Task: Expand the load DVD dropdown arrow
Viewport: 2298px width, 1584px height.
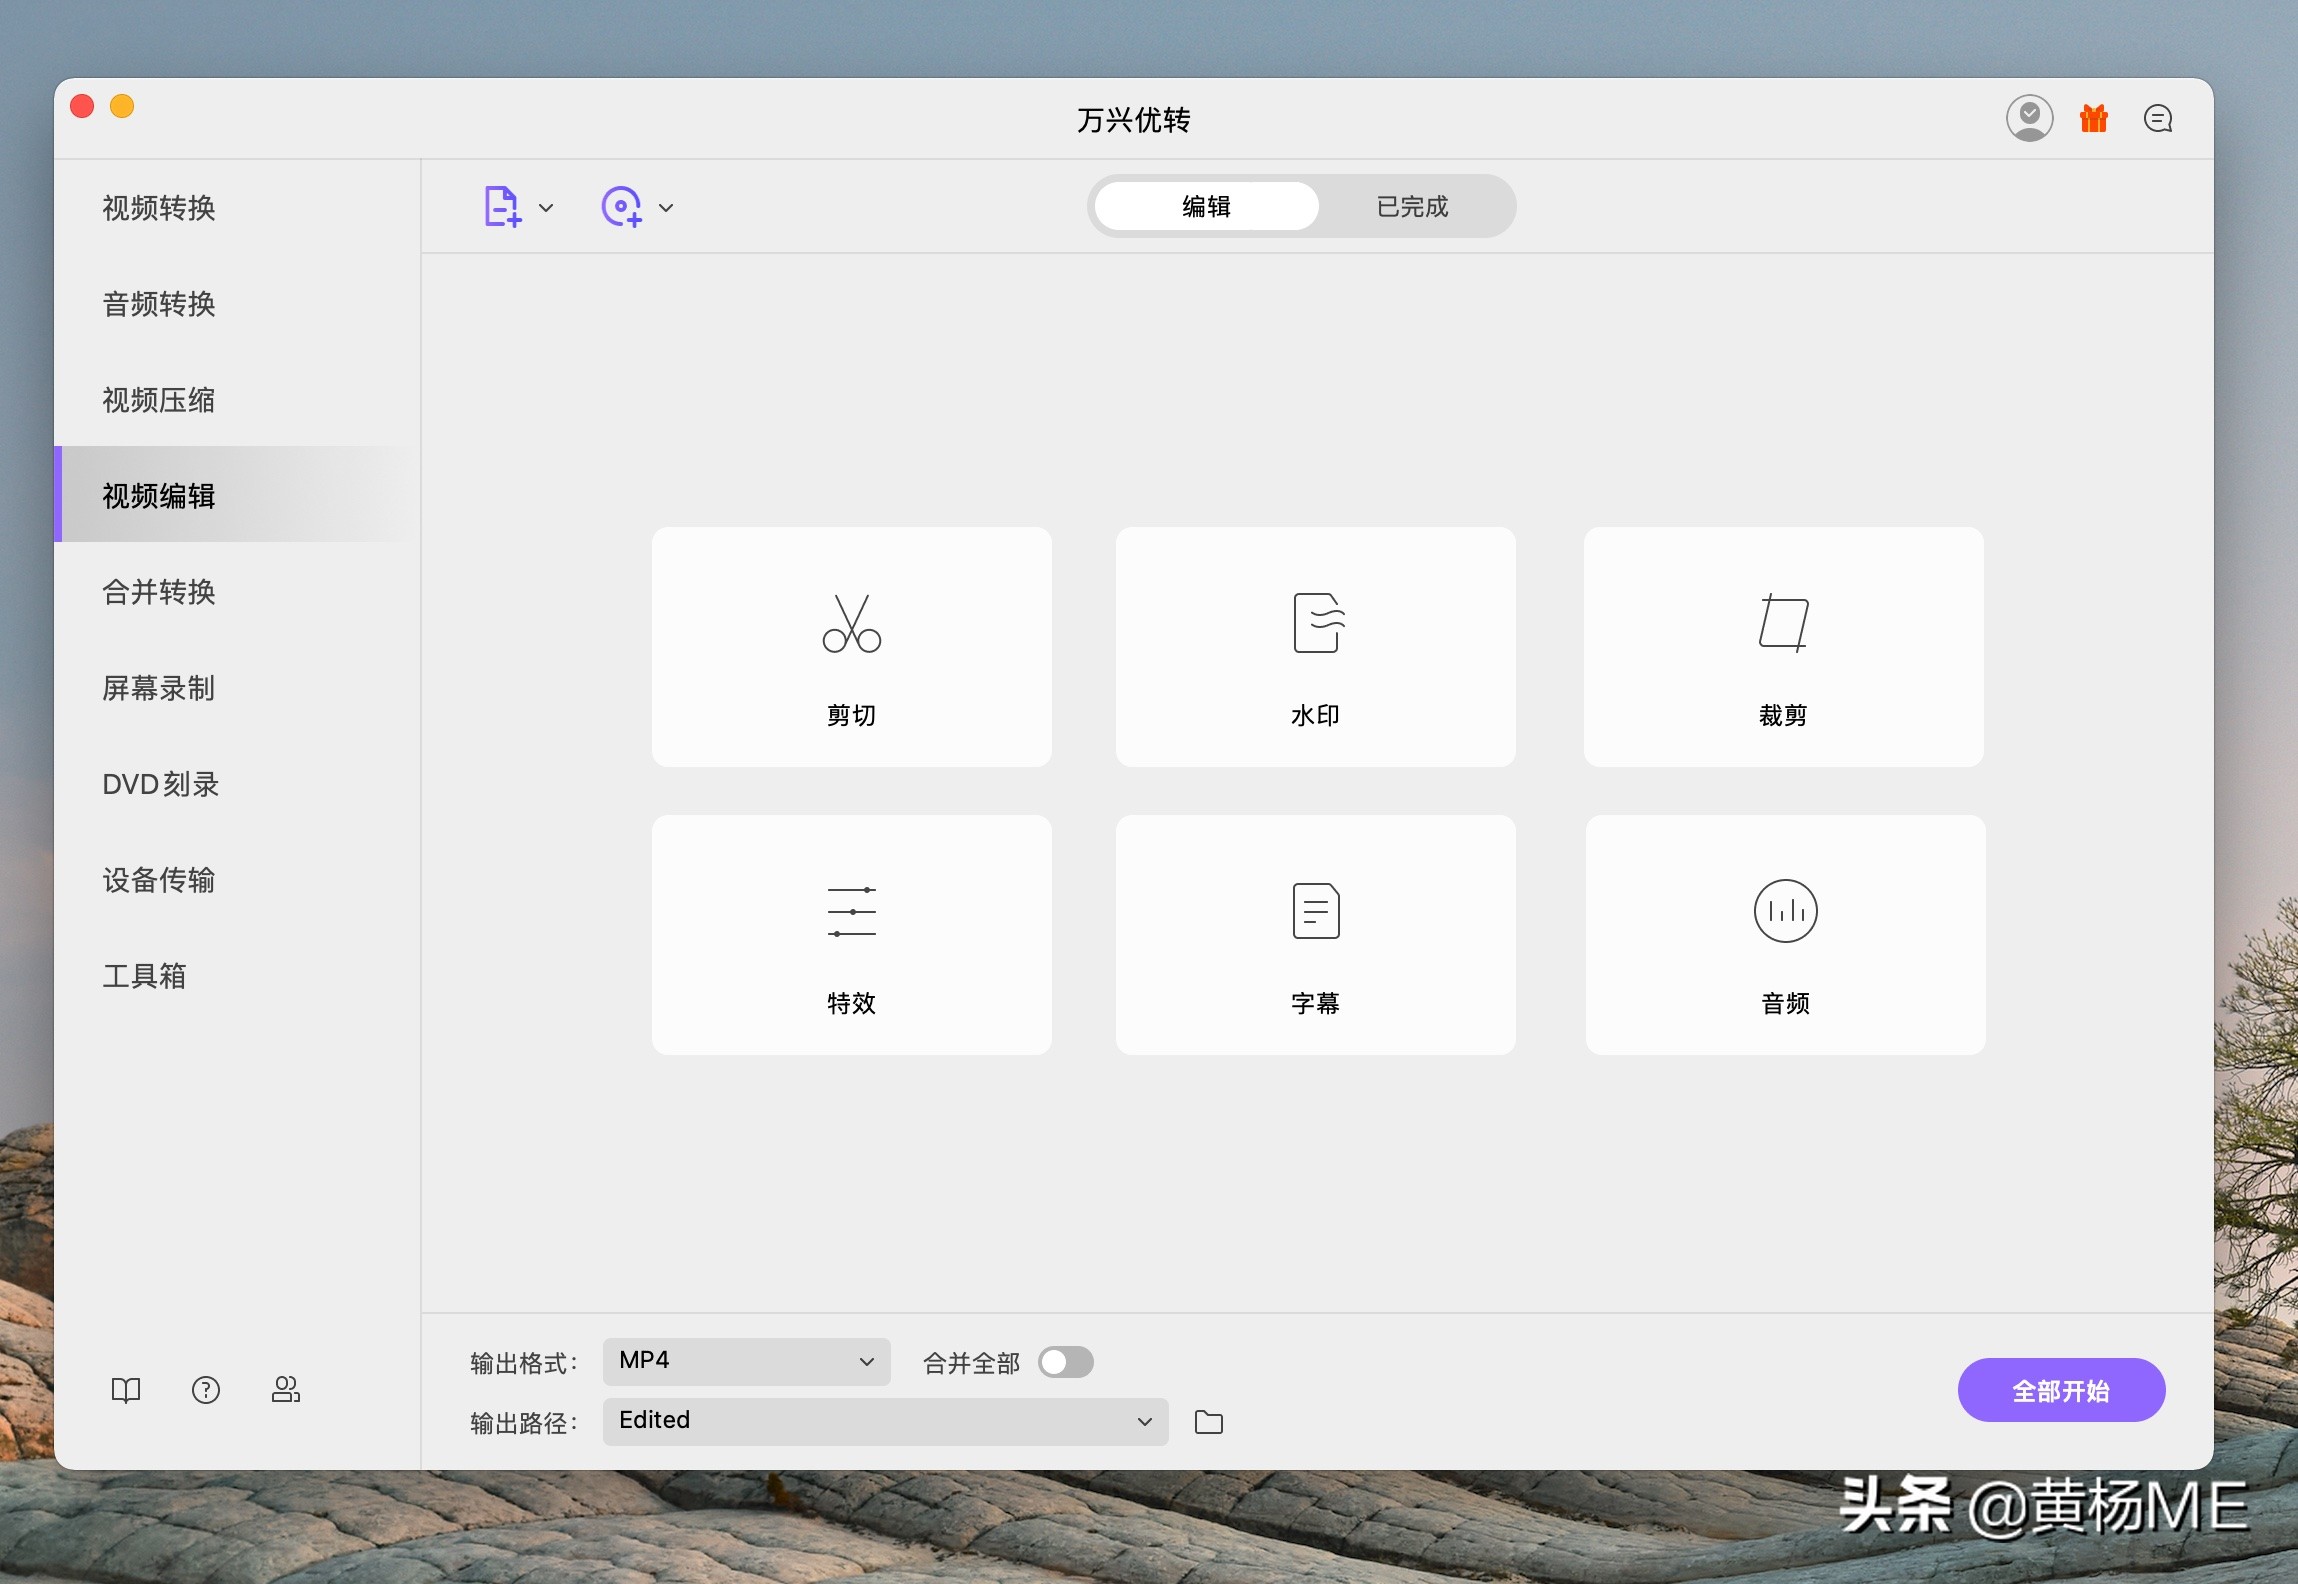Action: [x=666, y=208]
